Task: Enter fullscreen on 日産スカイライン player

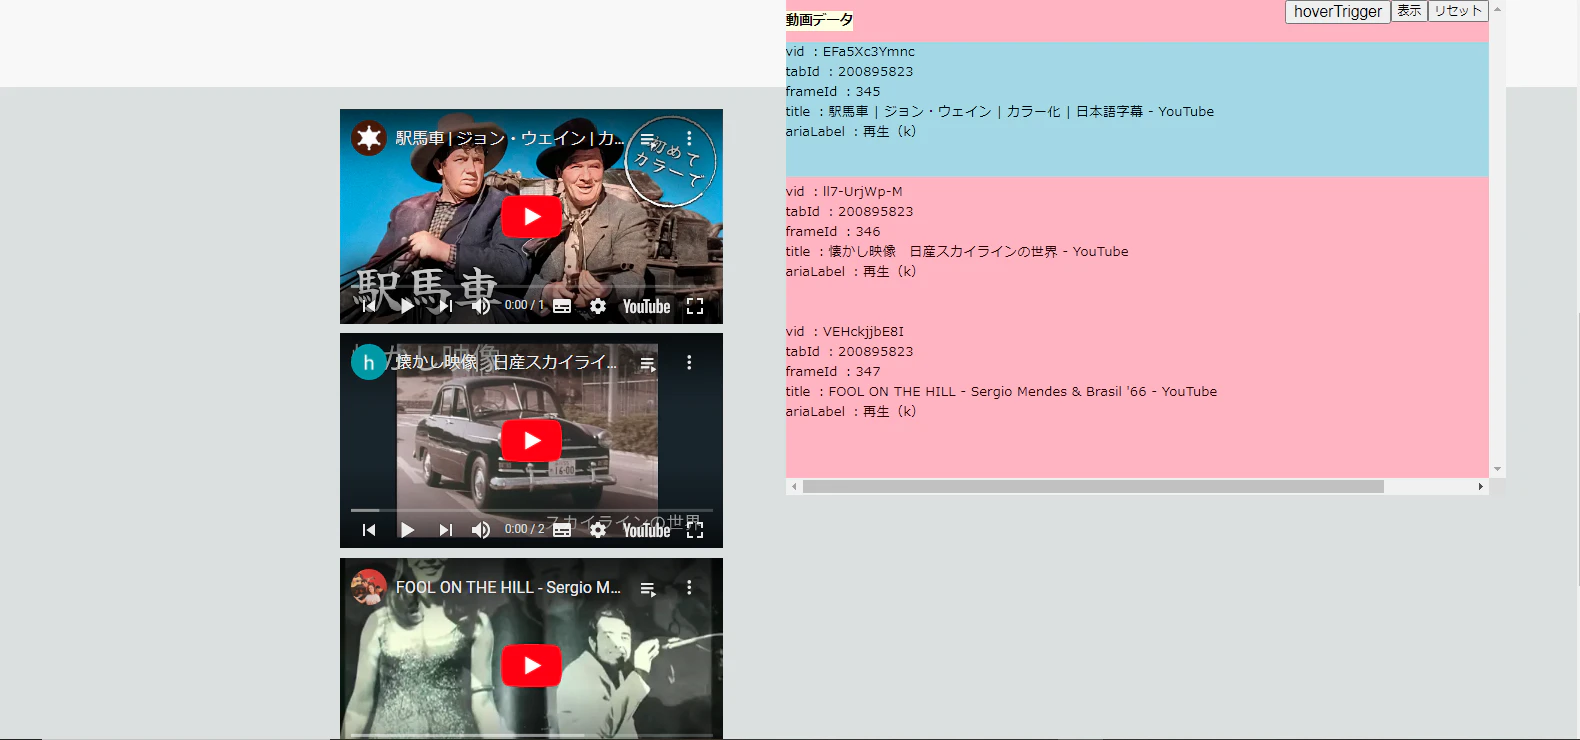Action: pyautogui.click(x=695, y=530)
